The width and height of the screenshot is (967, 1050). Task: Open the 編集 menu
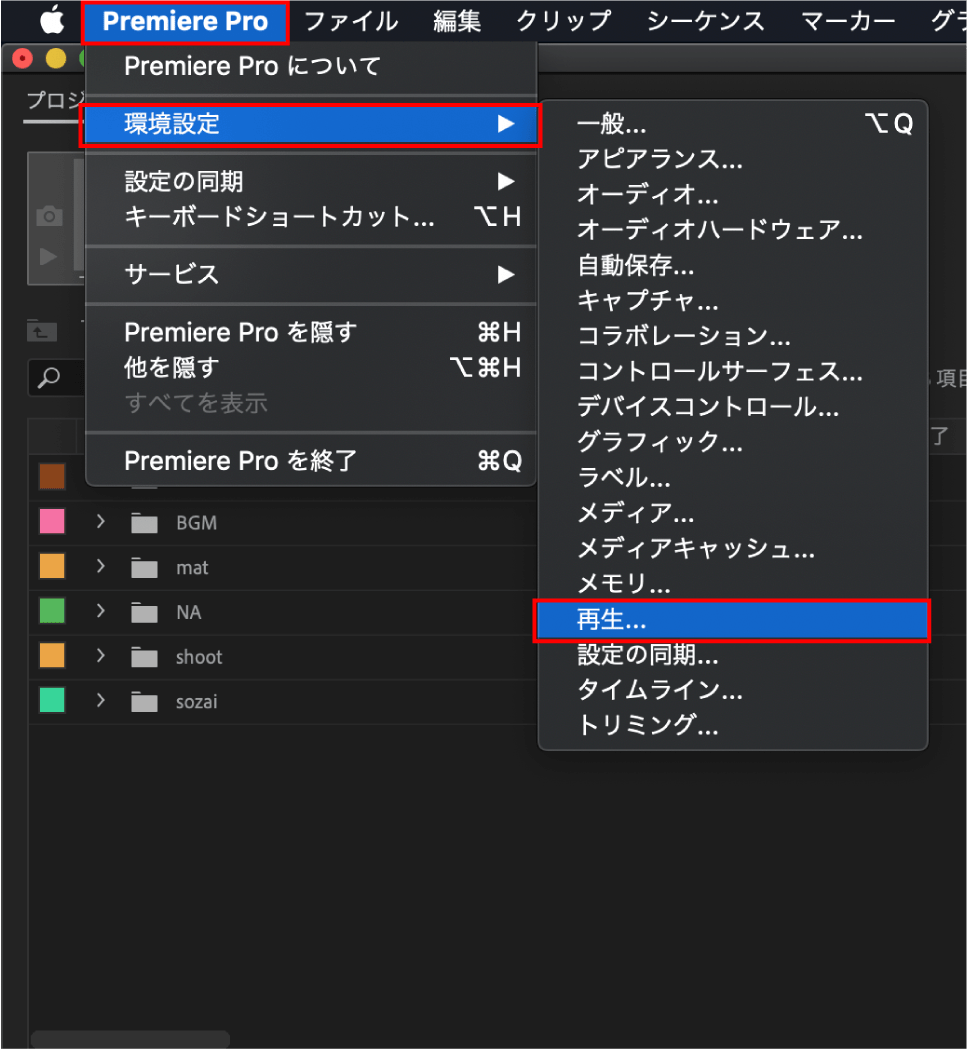click(457, 21)
